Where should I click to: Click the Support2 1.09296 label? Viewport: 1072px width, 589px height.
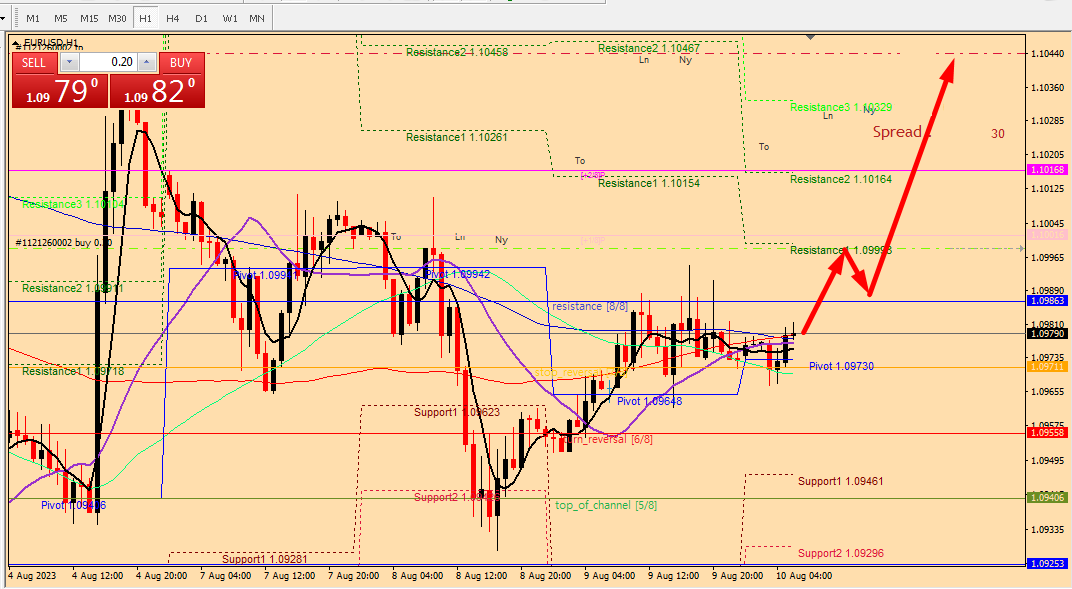click(841, 553)
